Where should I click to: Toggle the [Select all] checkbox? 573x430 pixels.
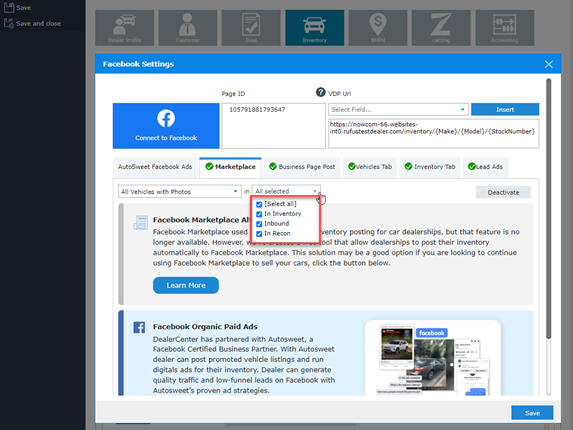coord(259,204)
